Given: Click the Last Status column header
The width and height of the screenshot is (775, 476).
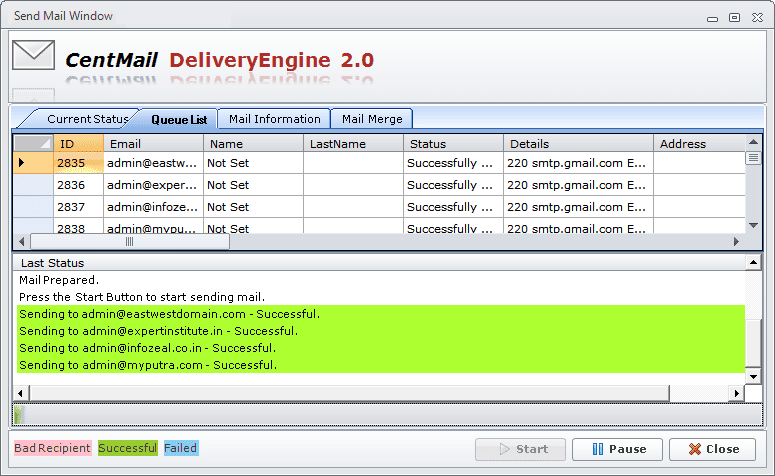Looking at the screenshot, I should (379, 263).
